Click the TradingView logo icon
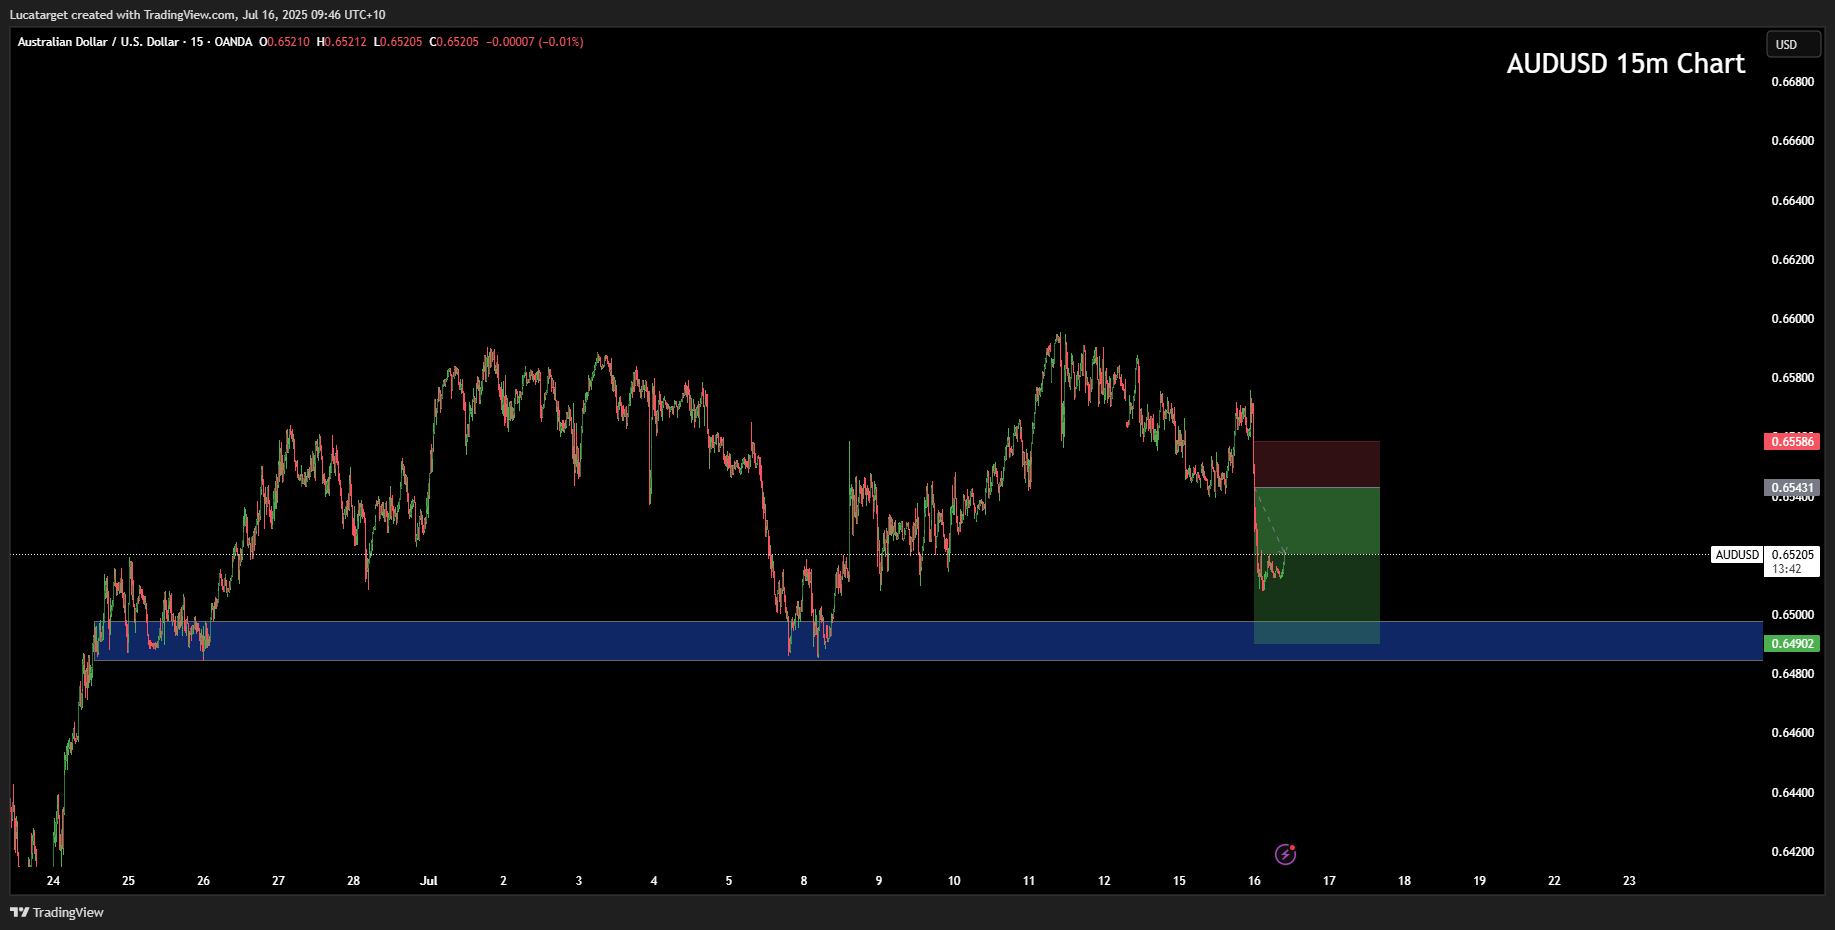This screenshot has height=930, width=1835. click(19, 912)
